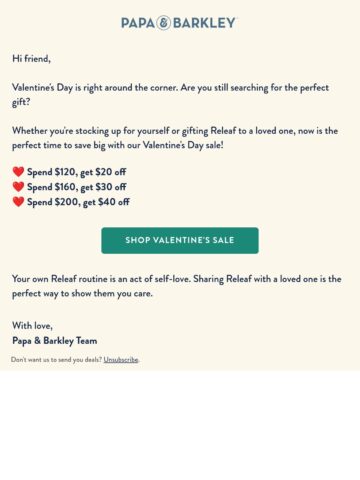Click the heart next to Spend $160
This screenshot has width=360, height=480.
pos(18,187)
